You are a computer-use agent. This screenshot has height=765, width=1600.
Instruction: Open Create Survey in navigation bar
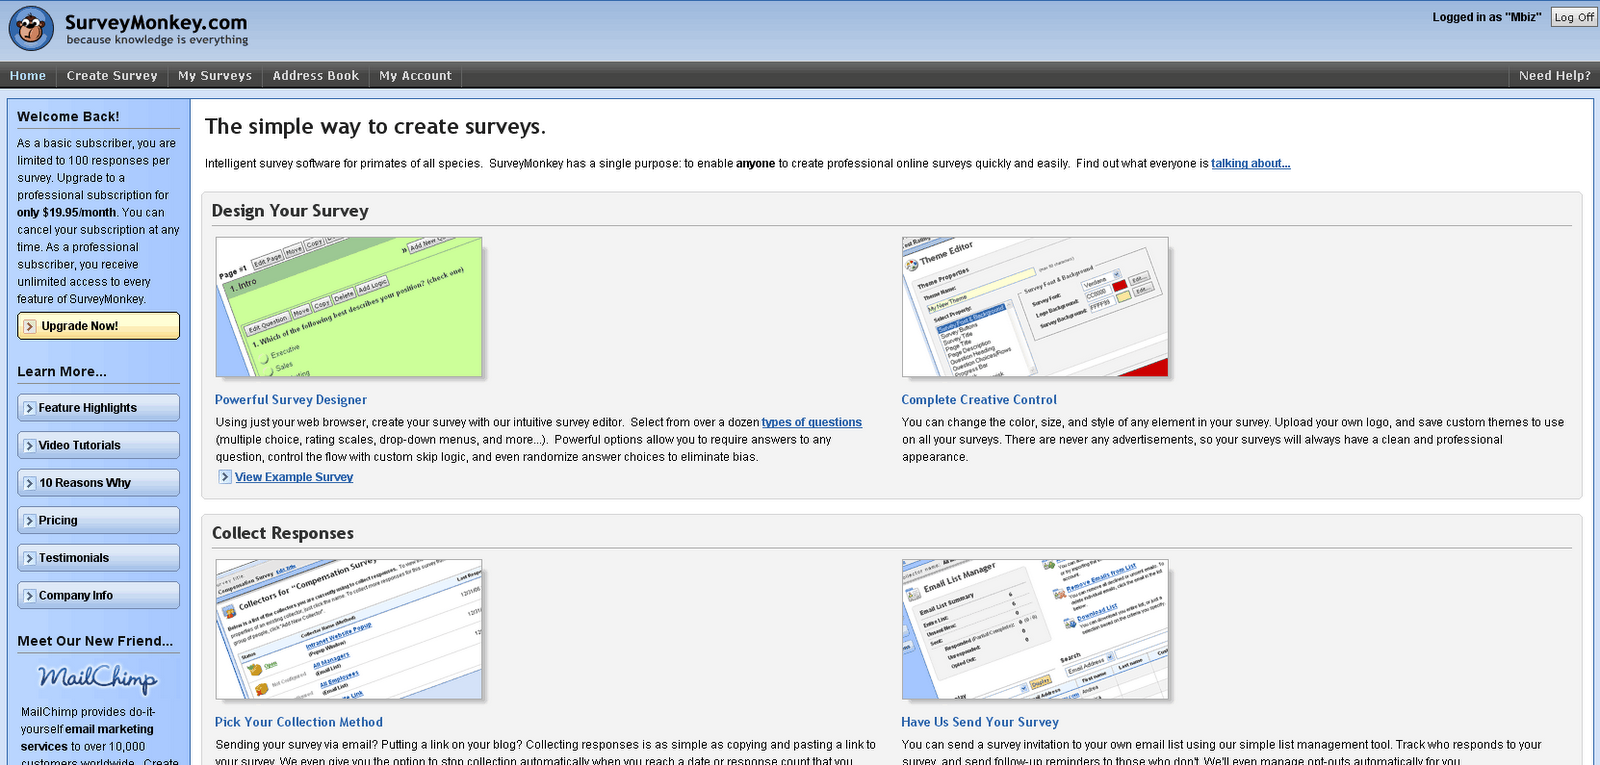(112, 76)
